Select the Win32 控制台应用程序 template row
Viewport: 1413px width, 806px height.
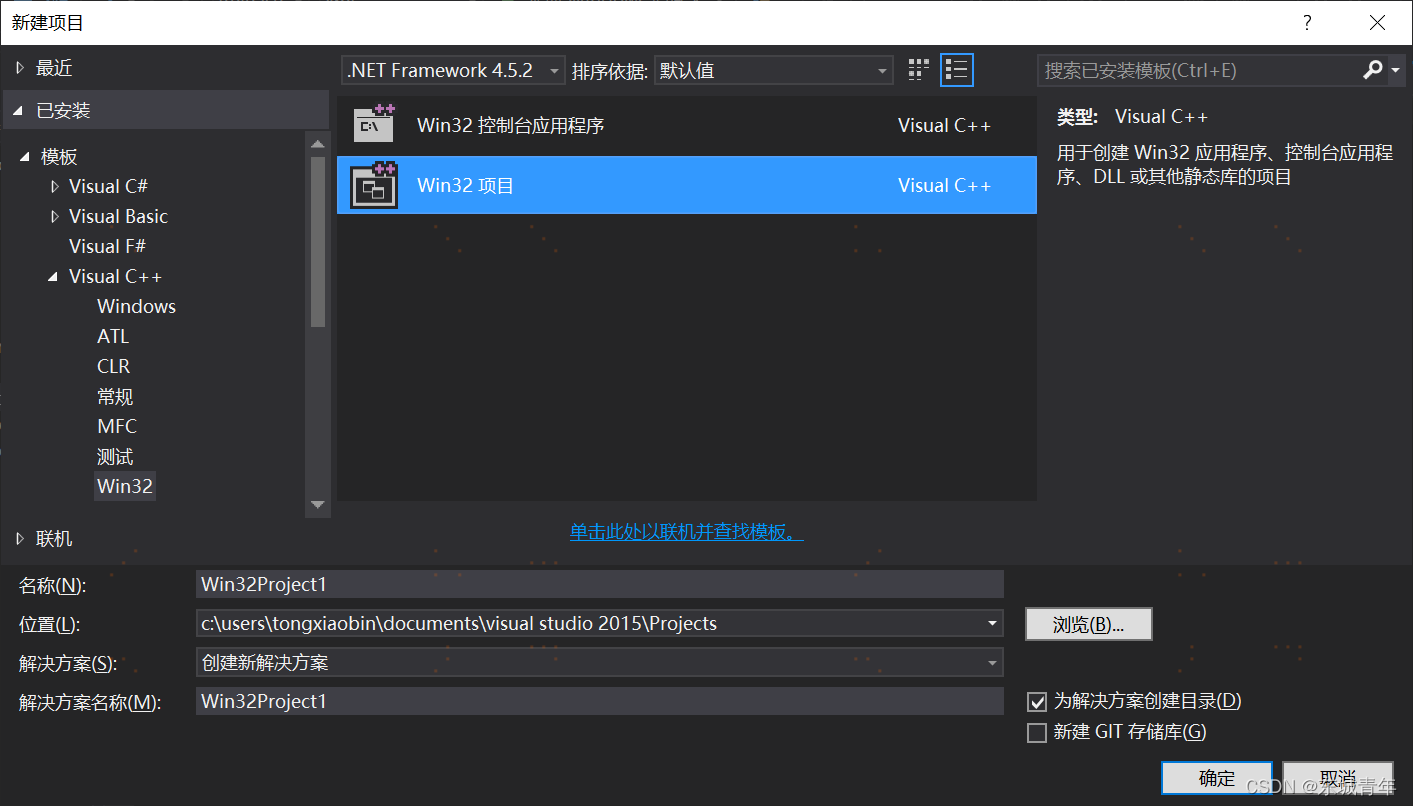click(687, 125)
